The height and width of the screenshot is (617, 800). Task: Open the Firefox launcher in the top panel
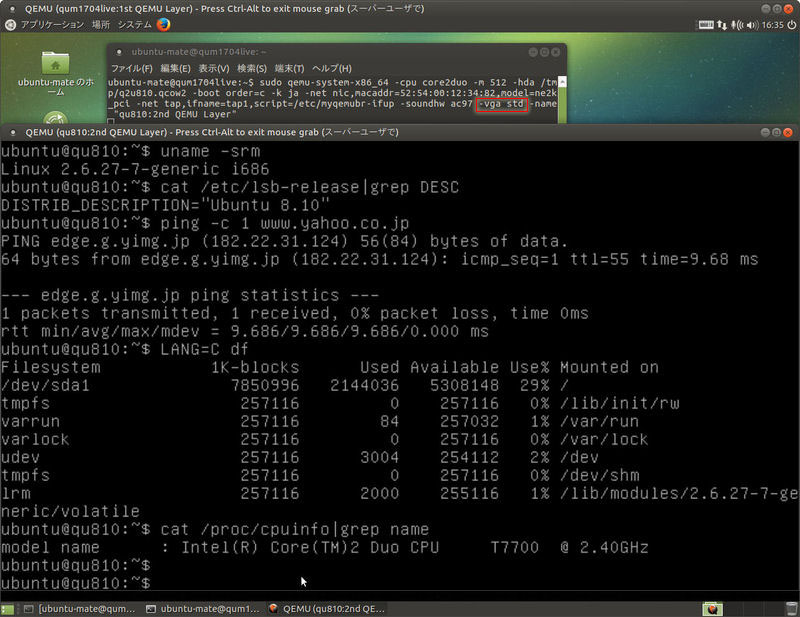point(163,24)
